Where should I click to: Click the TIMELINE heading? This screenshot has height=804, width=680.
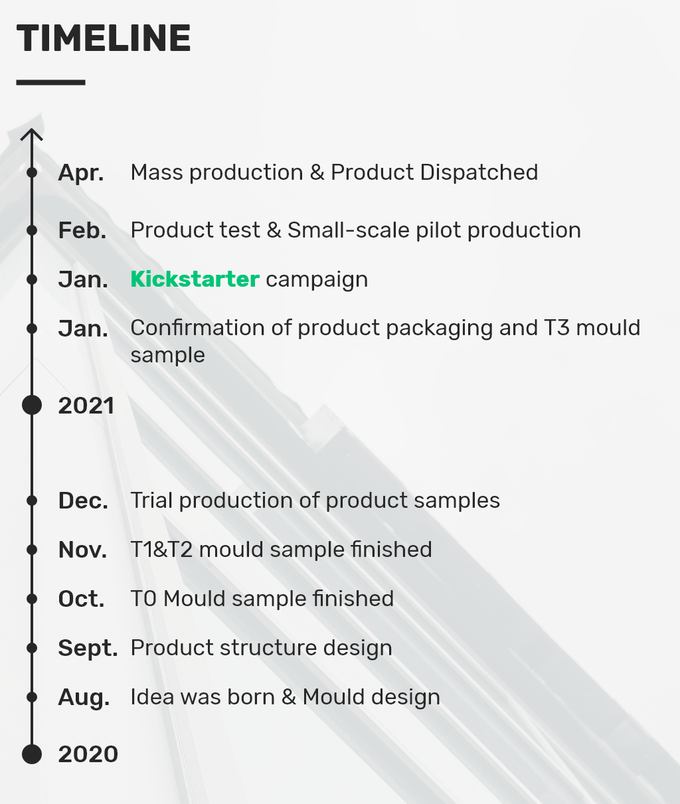click(104, 38)
